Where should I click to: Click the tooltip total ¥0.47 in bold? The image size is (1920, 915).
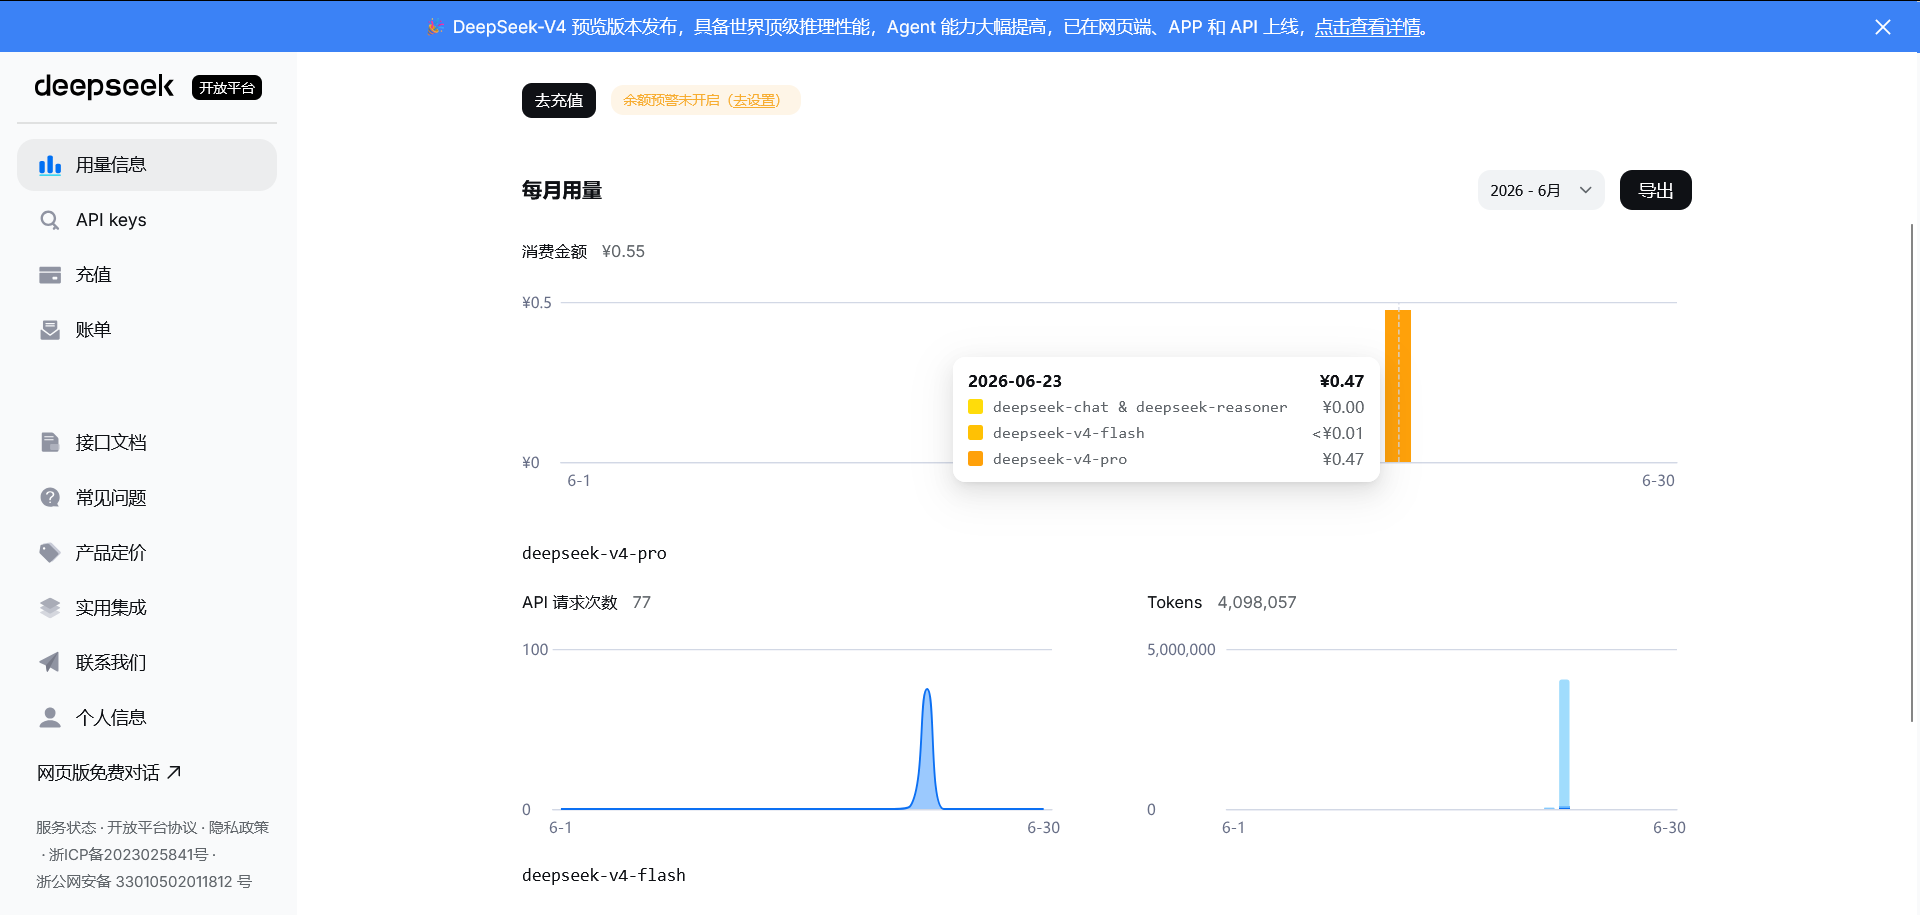pos(1342,381)
